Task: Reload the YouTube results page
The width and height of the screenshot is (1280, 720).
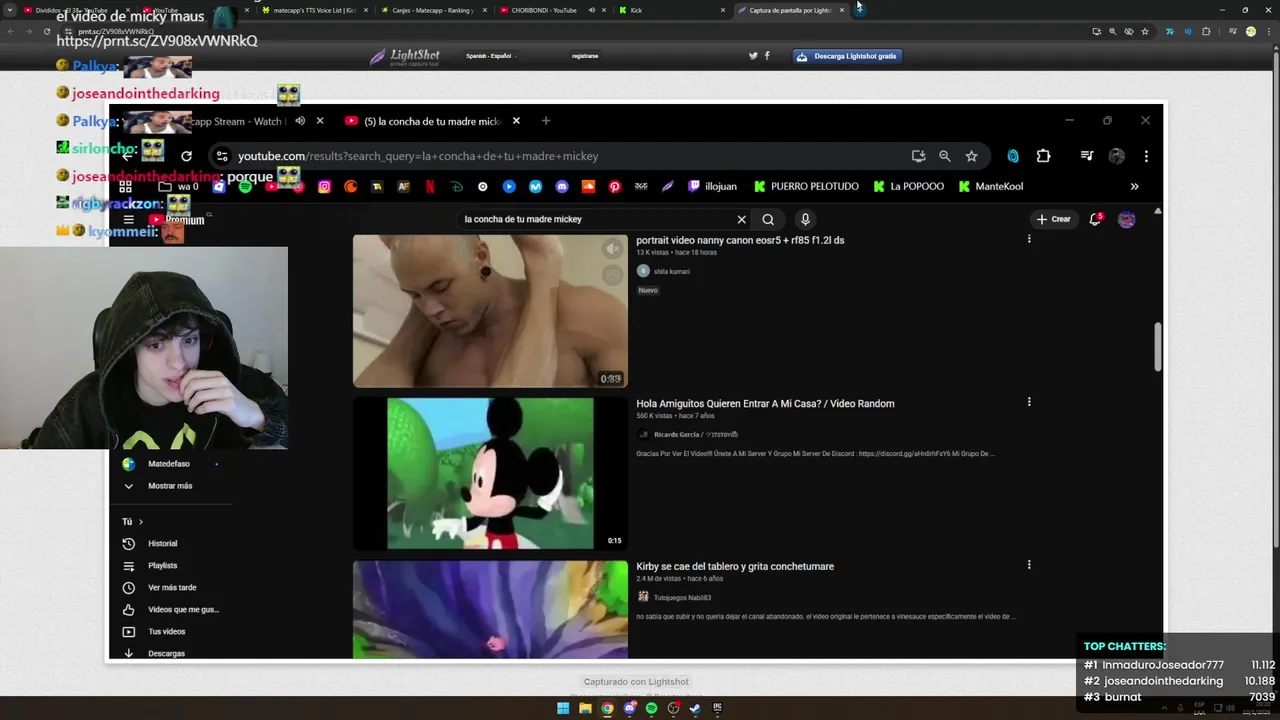Action: [x=186, y=156]
